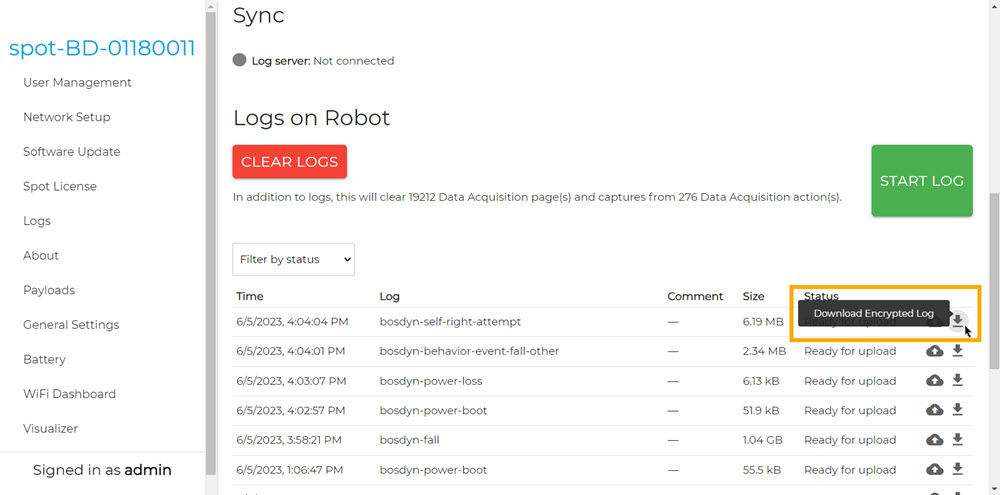
Task: Select WiFi Dashboard from sidebar
Action: [69, 394]
